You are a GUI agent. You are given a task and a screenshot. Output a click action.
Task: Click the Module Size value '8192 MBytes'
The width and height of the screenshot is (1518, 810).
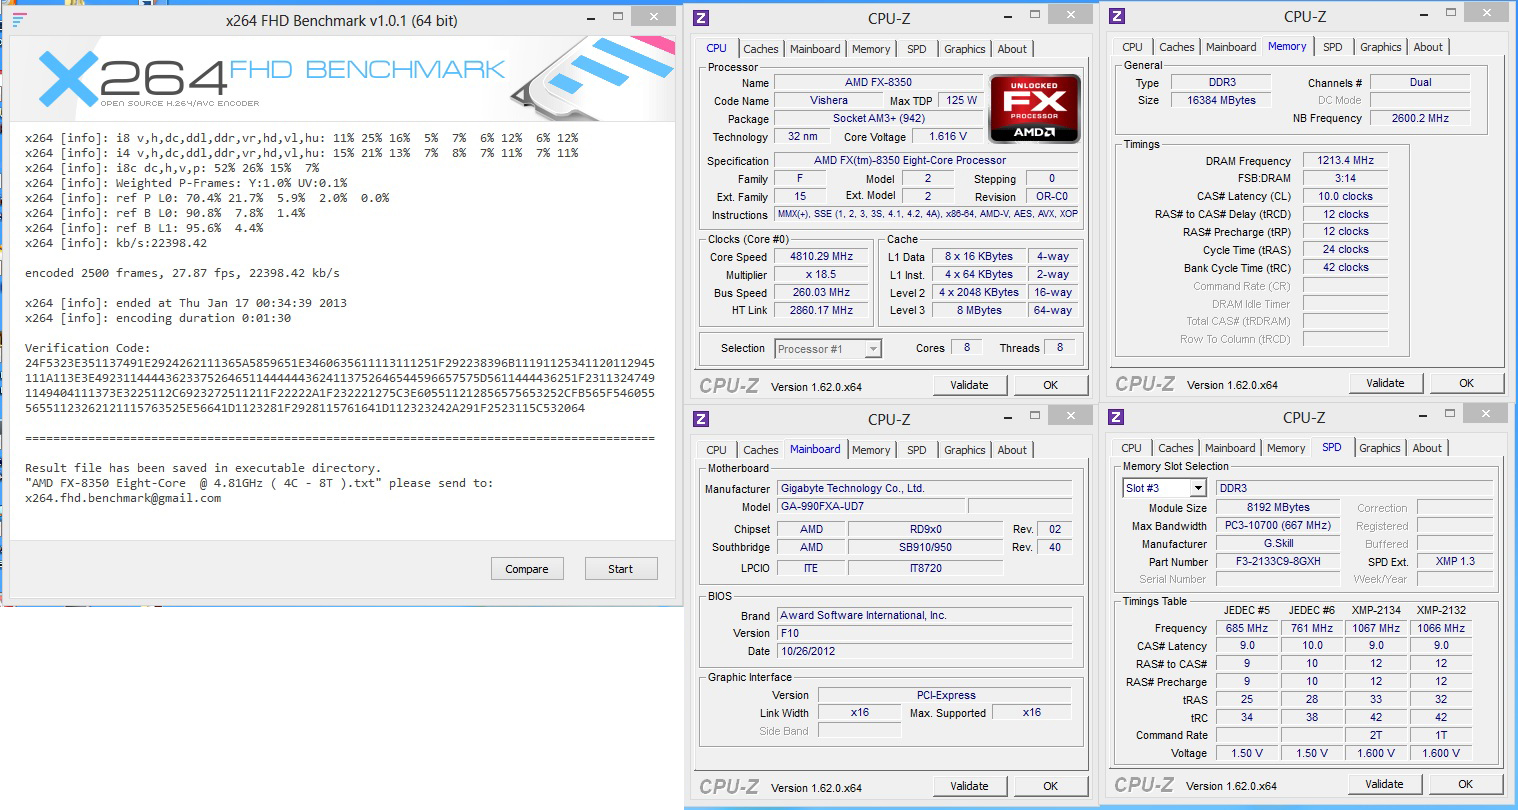[1278, 507]
